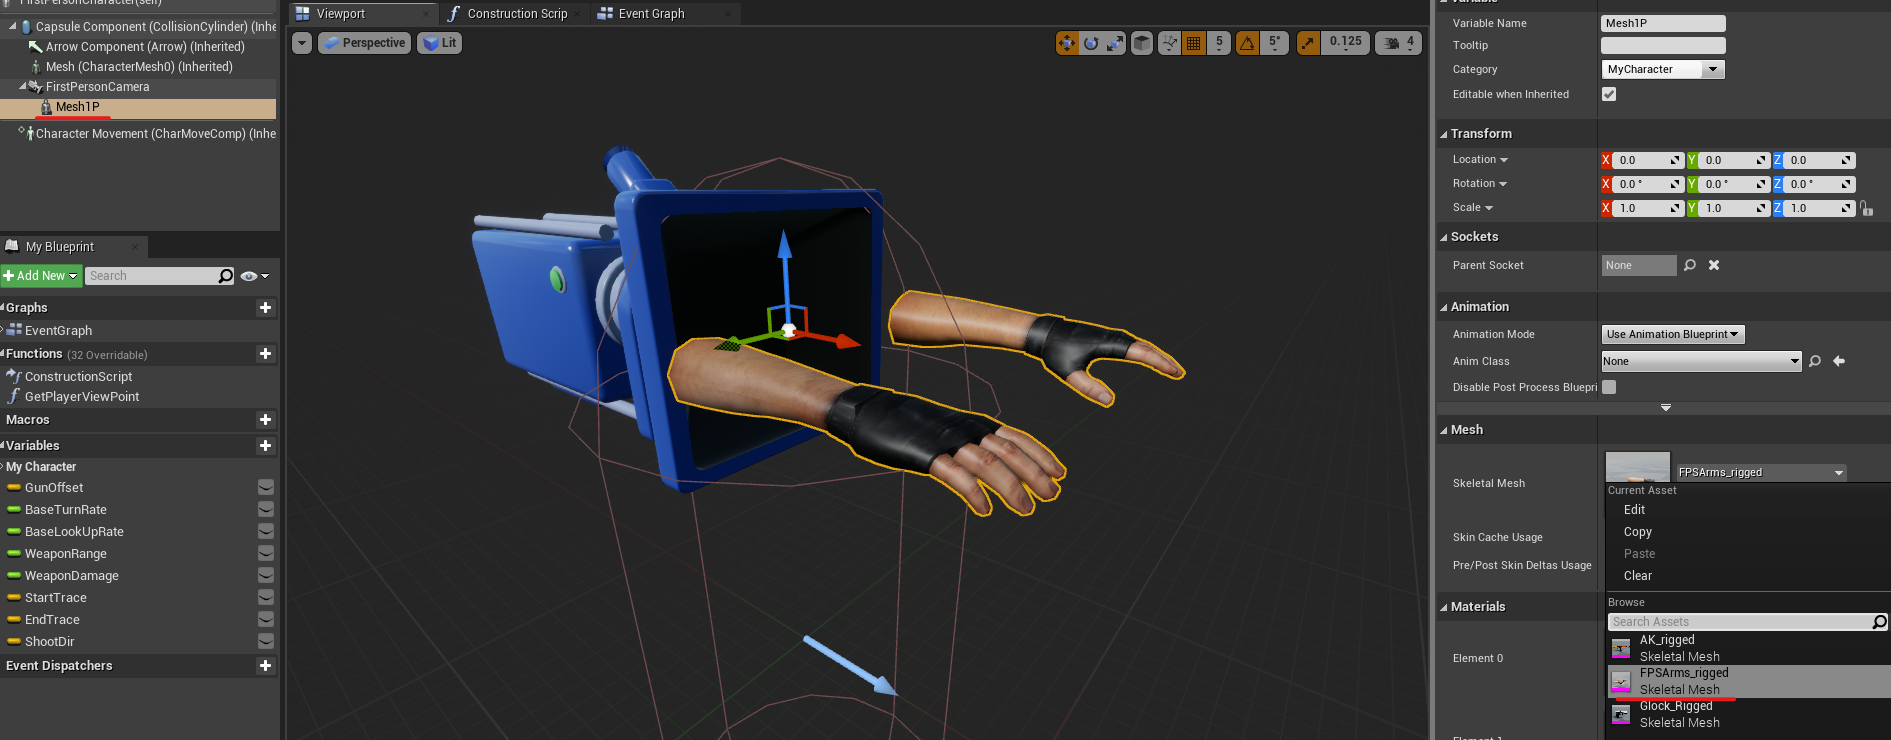
Task: Open My Blueprint view options eye menu
Action: pyautogui.click(x=254, y=276)
